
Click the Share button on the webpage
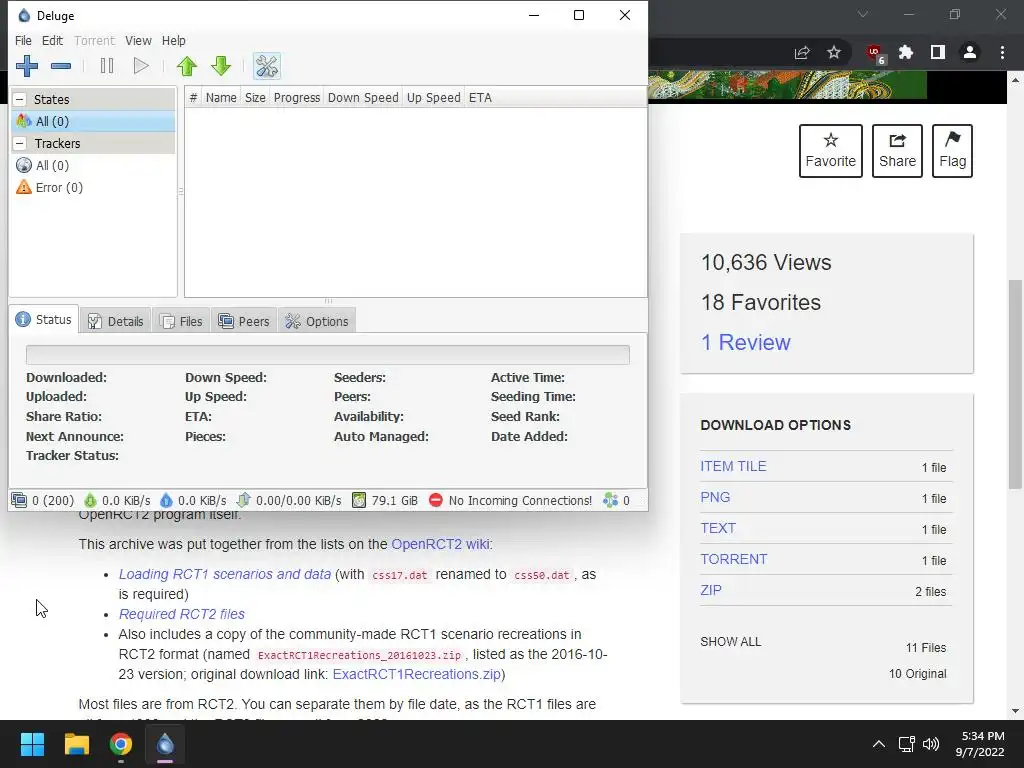[x=897, y=151]
